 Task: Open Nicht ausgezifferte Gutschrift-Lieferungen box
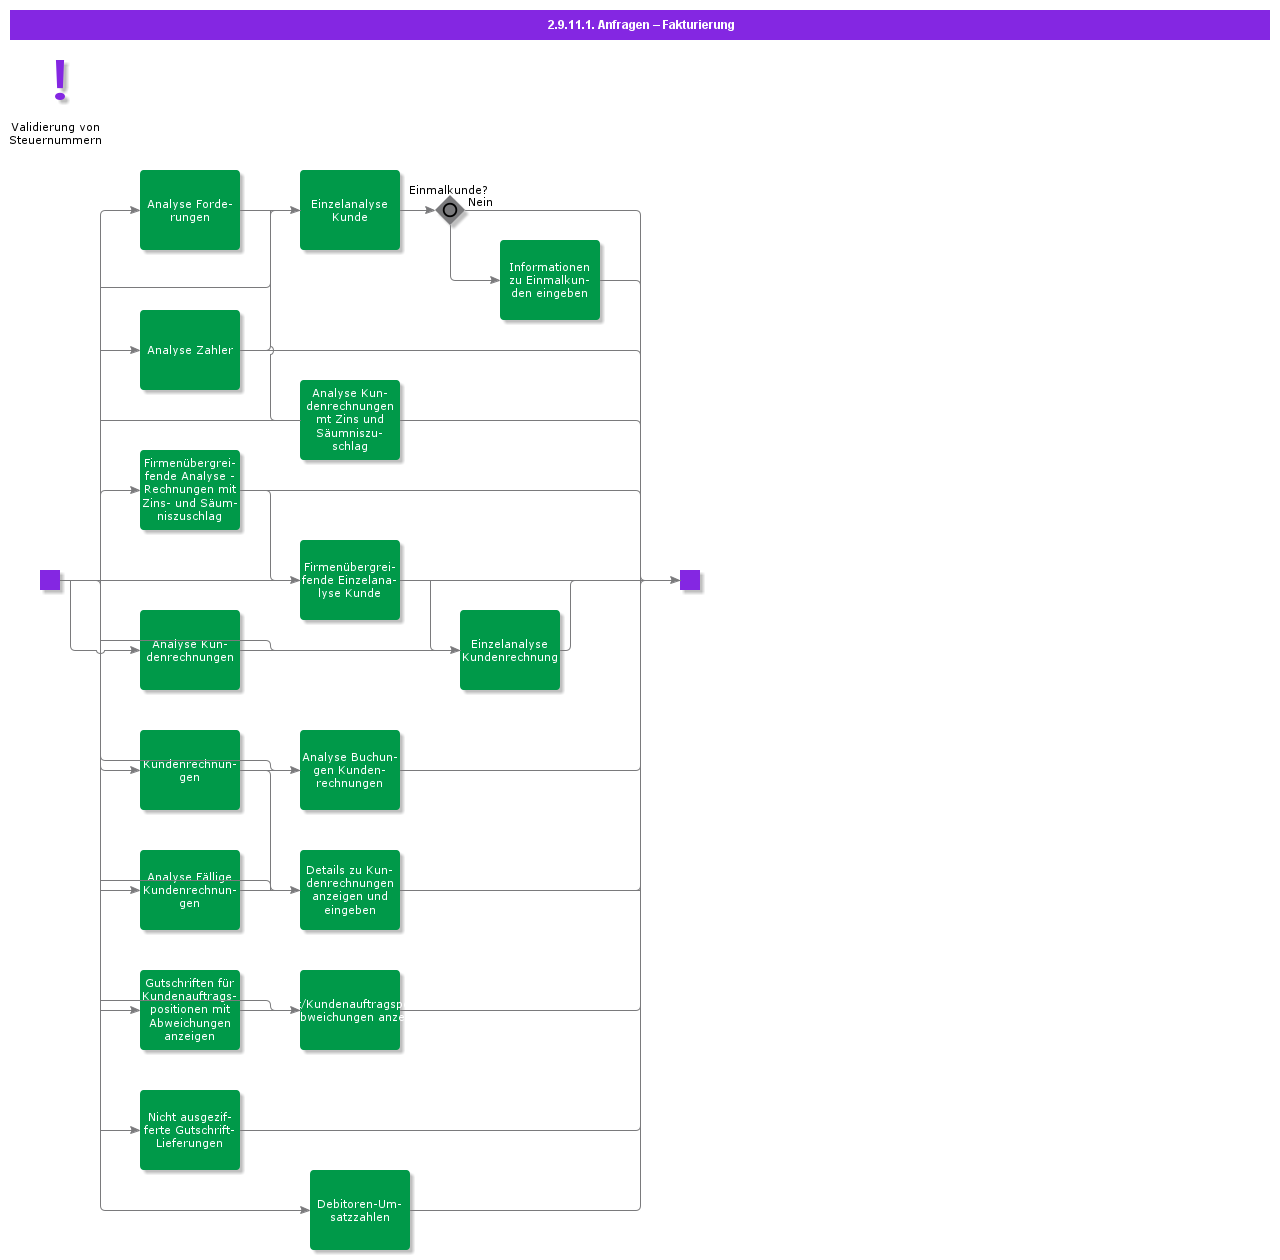(190, 1130)
